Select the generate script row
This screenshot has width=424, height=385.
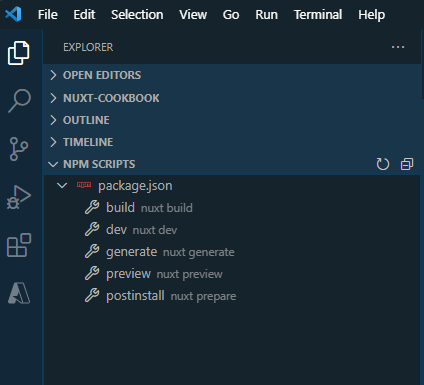tap(232, 251)
